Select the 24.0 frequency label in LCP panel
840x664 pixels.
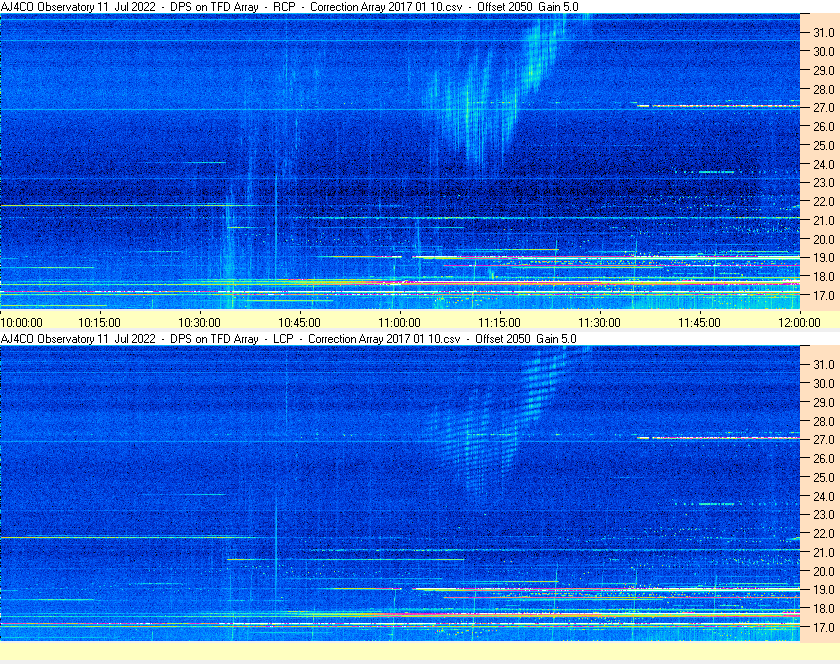pos(823,496)
